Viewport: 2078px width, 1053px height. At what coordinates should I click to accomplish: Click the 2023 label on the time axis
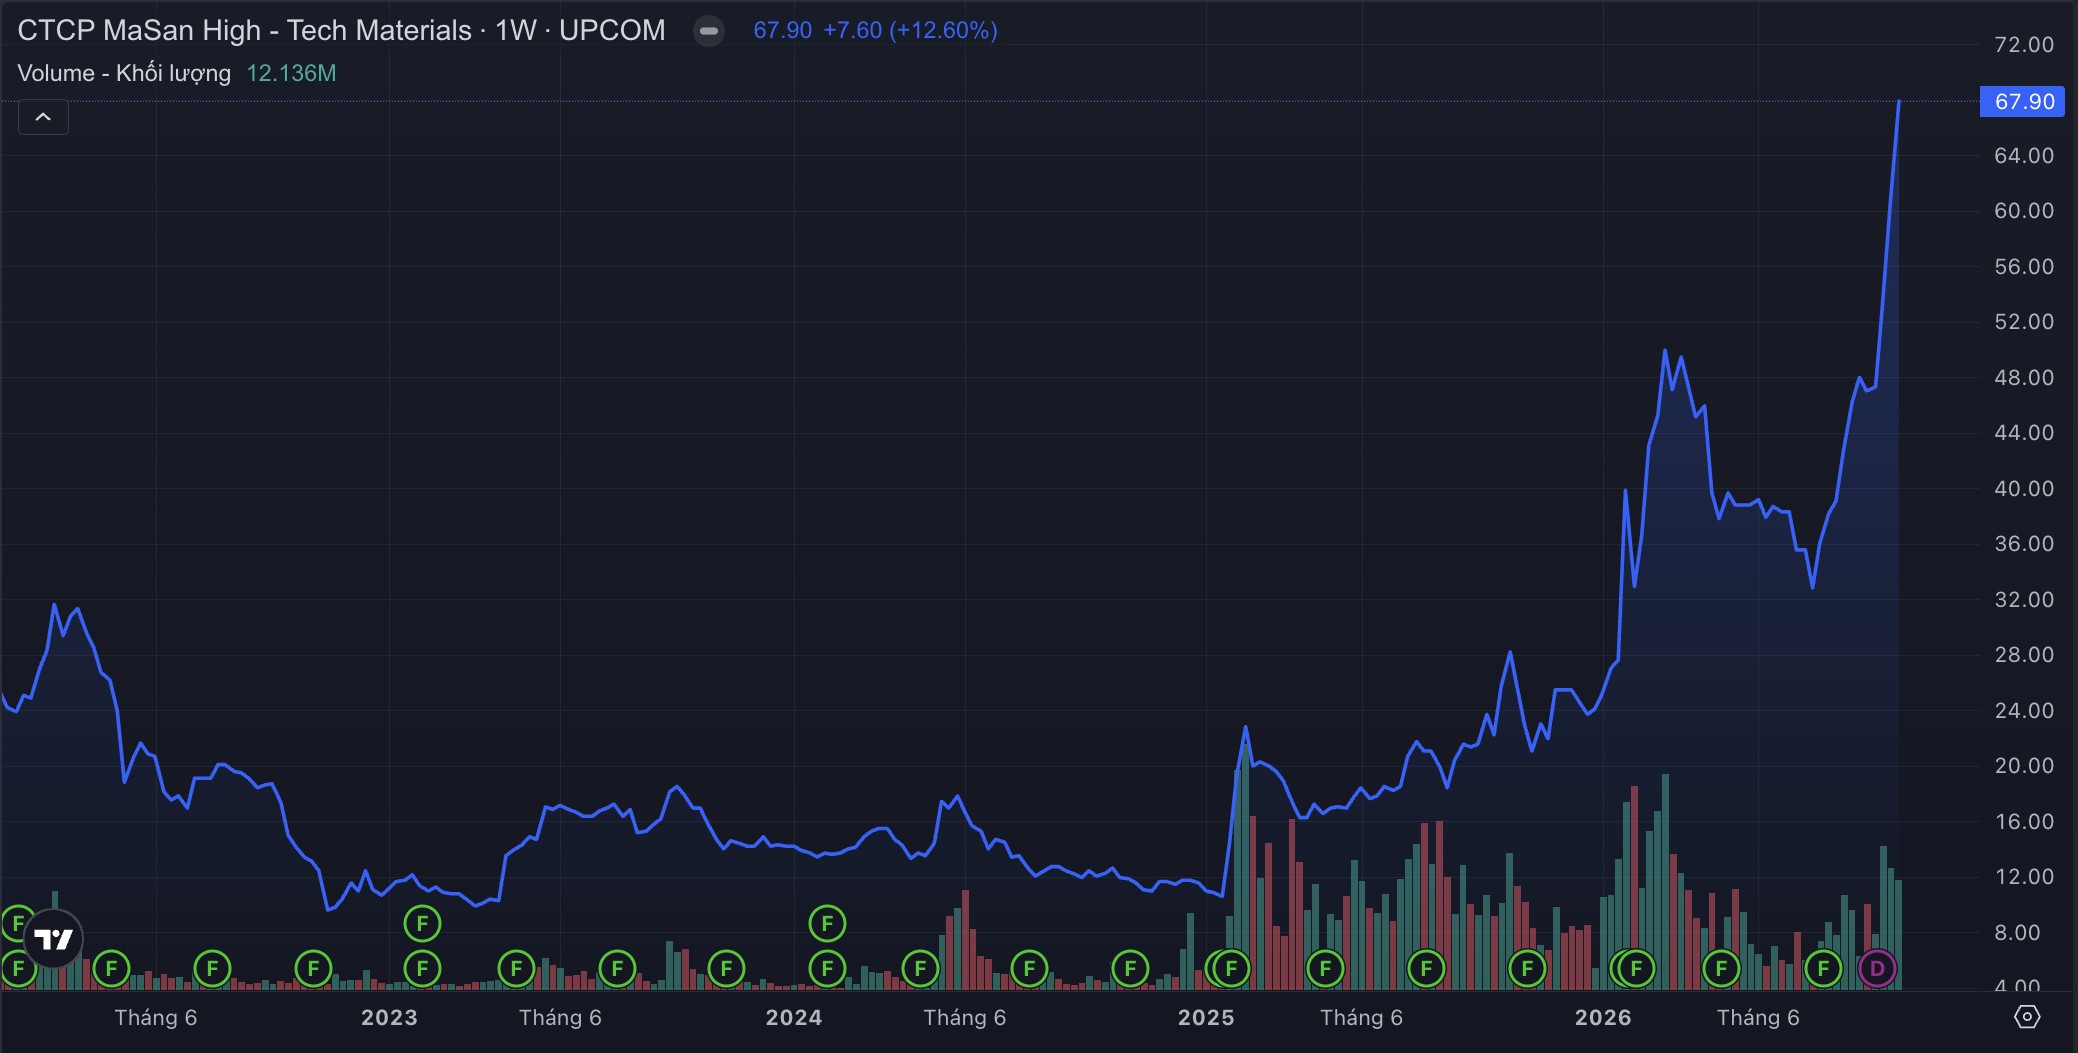pyautogui.click(x=389, y=1017)
